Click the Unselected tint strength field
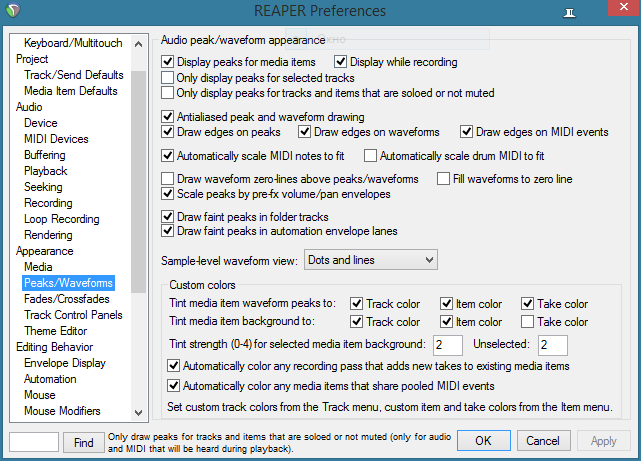The width and height of the screenshot is (641, 461). pyautogui.click(x=551, y=345)
